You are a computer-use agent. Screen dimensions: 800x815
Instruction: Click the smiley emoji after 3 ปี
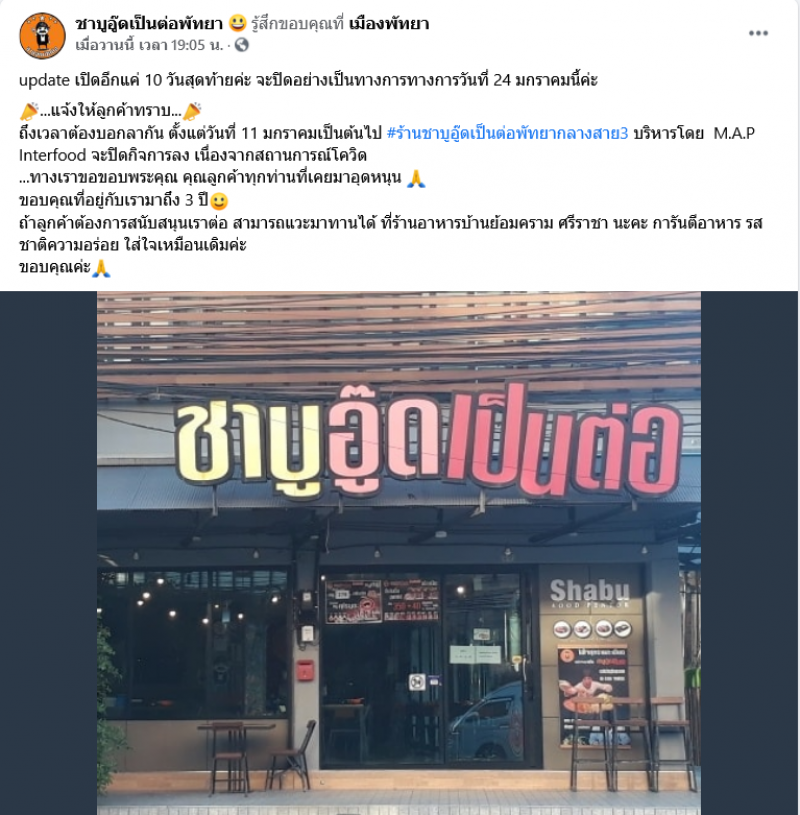click(219, 201)
